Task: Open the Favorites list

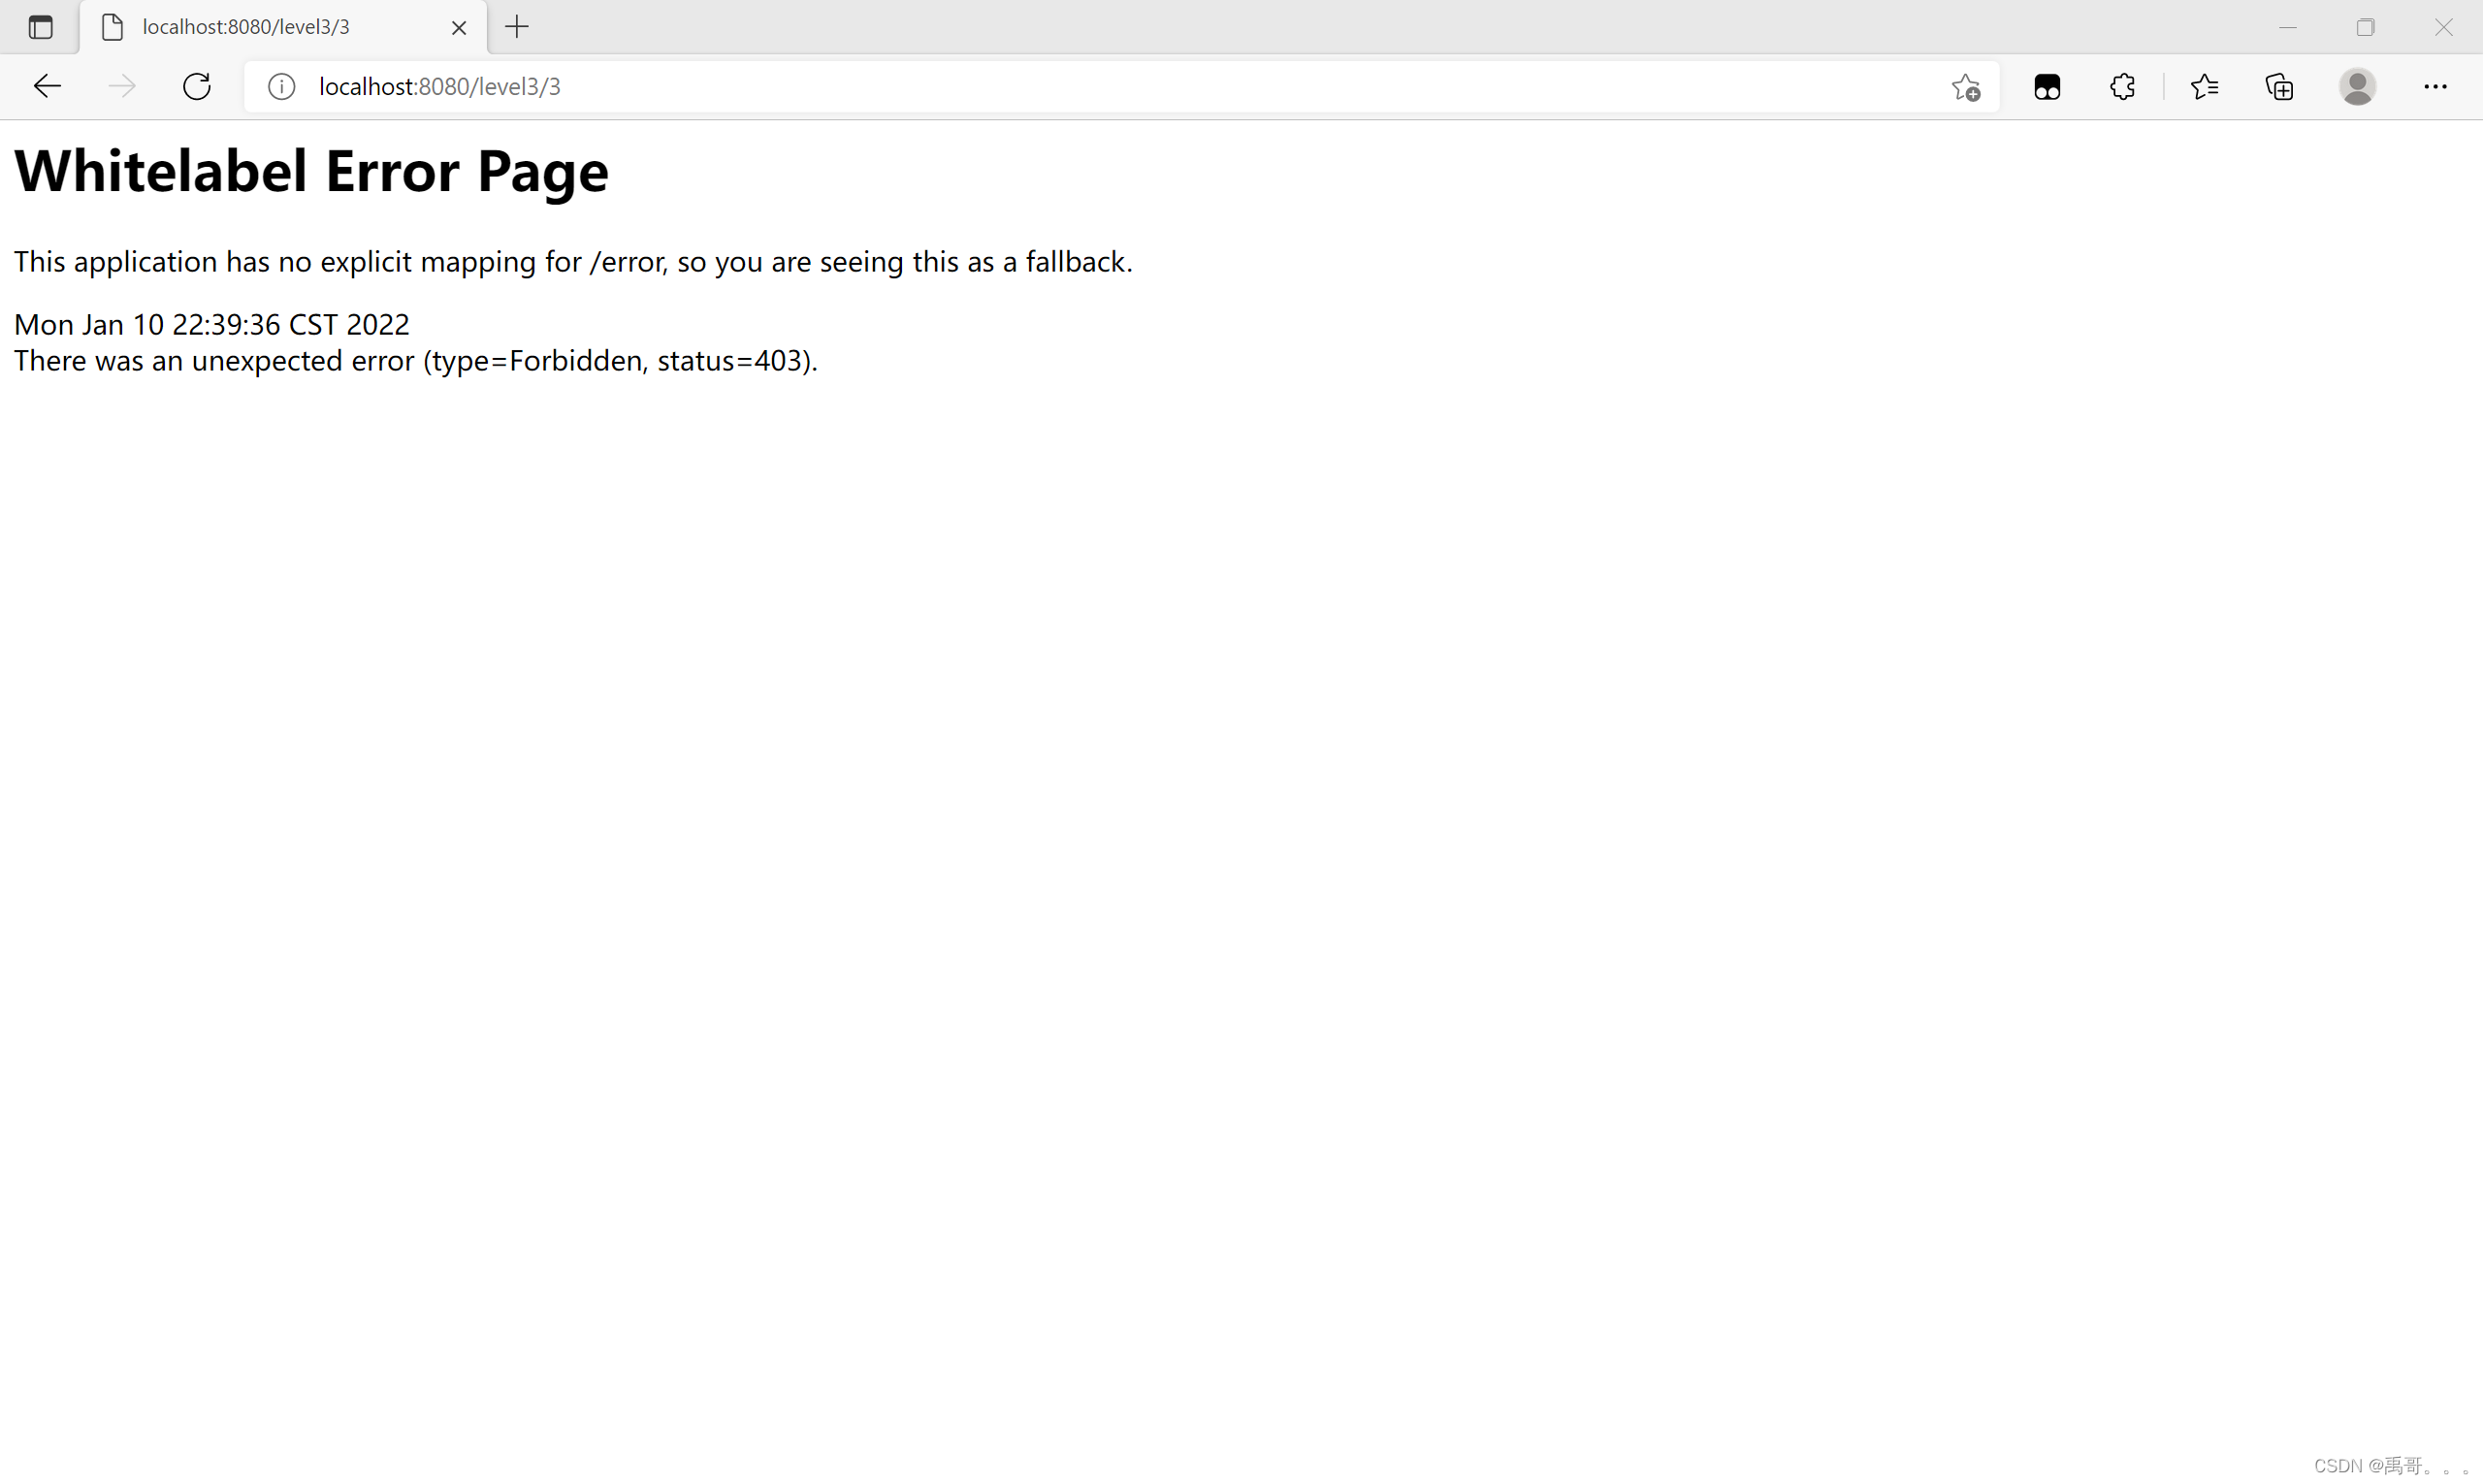Action: pos(2204,87)
